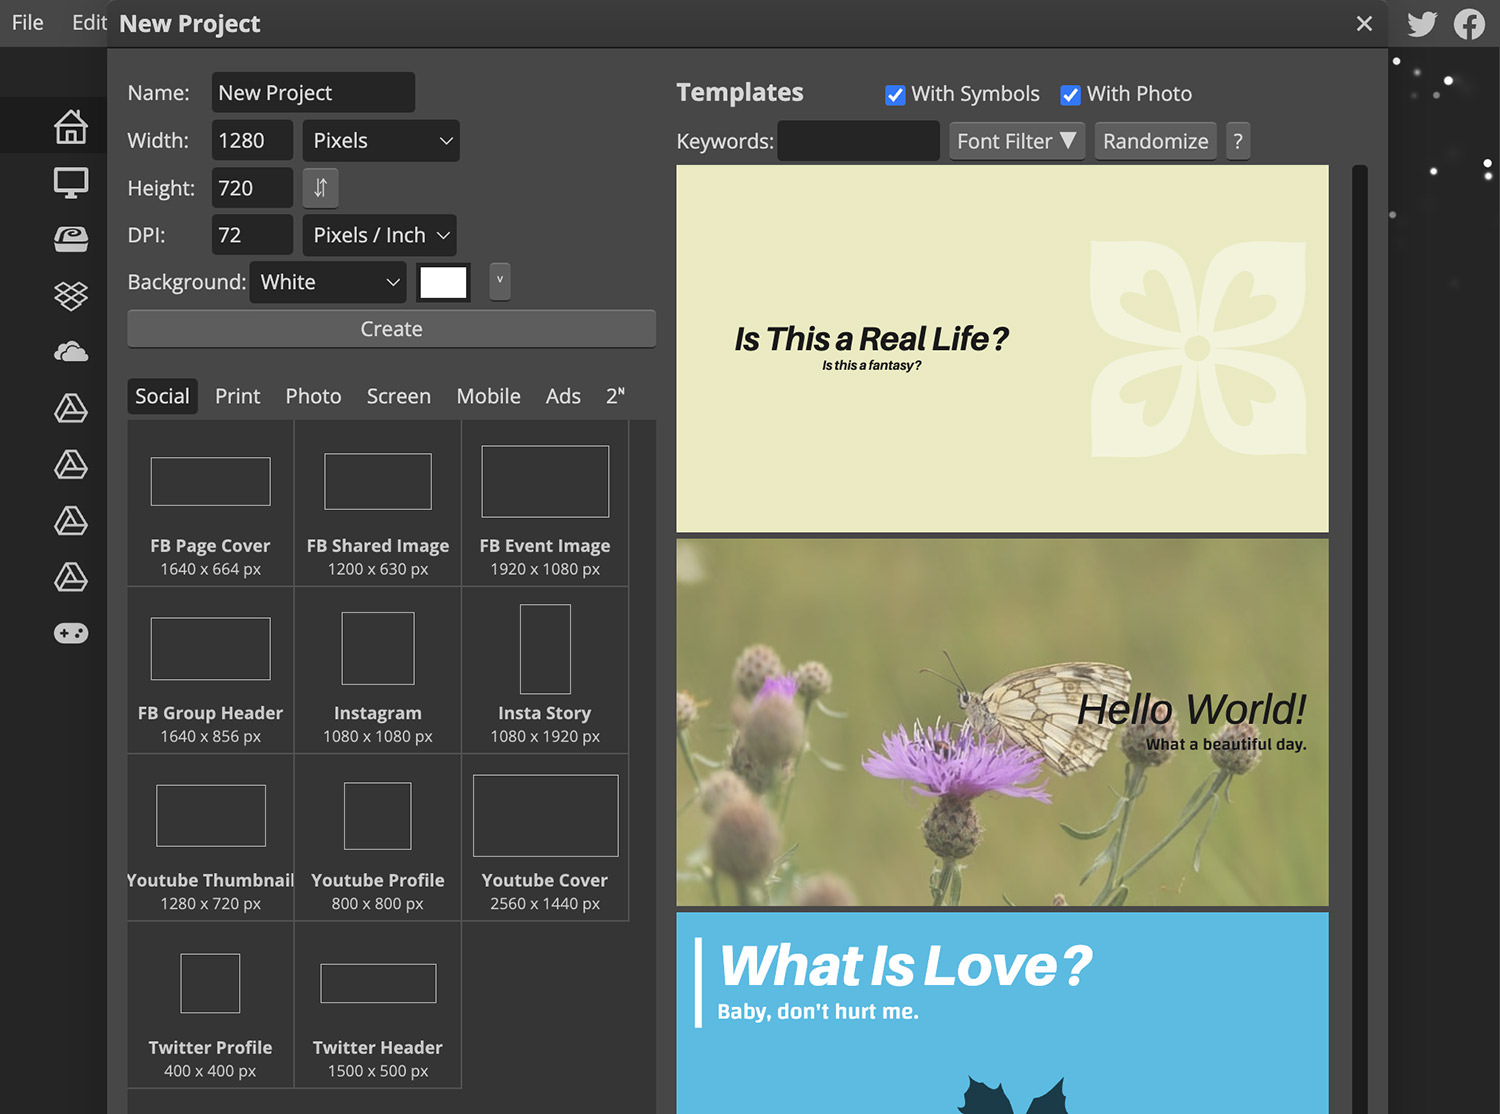
Task: Open the Home icon in the sidebar
Action: 71,127
